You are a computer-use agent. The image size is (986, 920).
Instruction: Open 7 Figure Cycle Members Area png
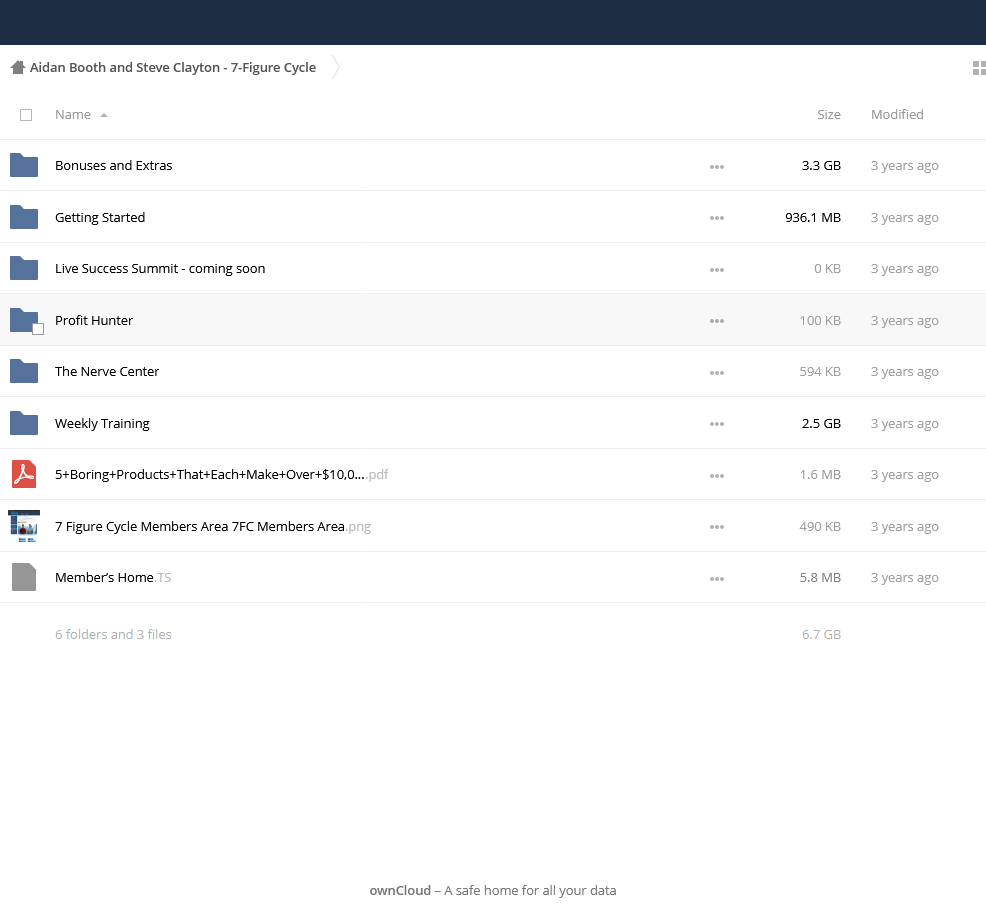213,526
